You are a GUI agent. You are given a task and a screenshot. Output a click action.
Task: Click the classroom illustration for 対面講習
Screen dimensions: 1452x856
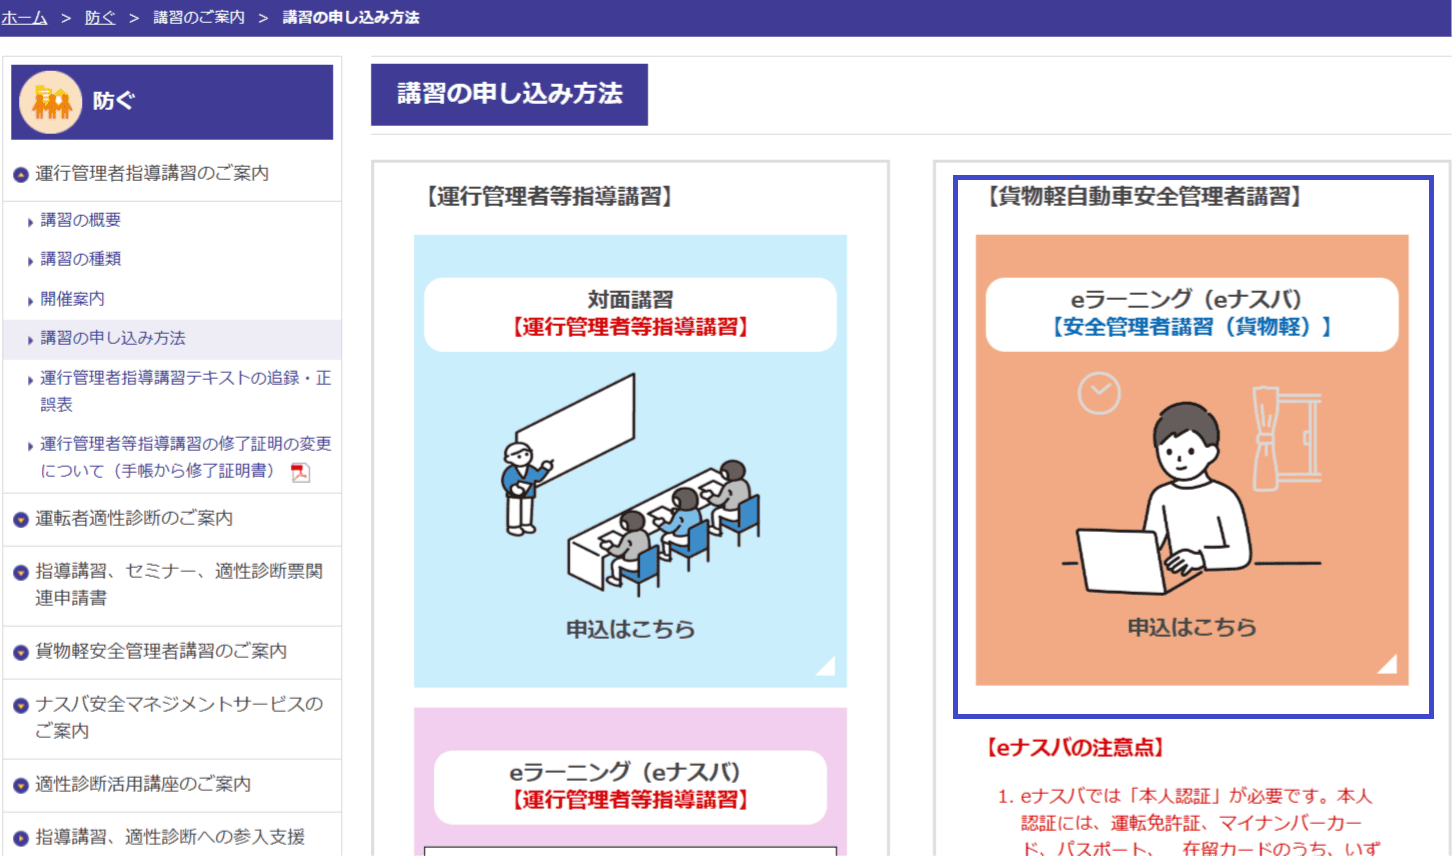630,482
